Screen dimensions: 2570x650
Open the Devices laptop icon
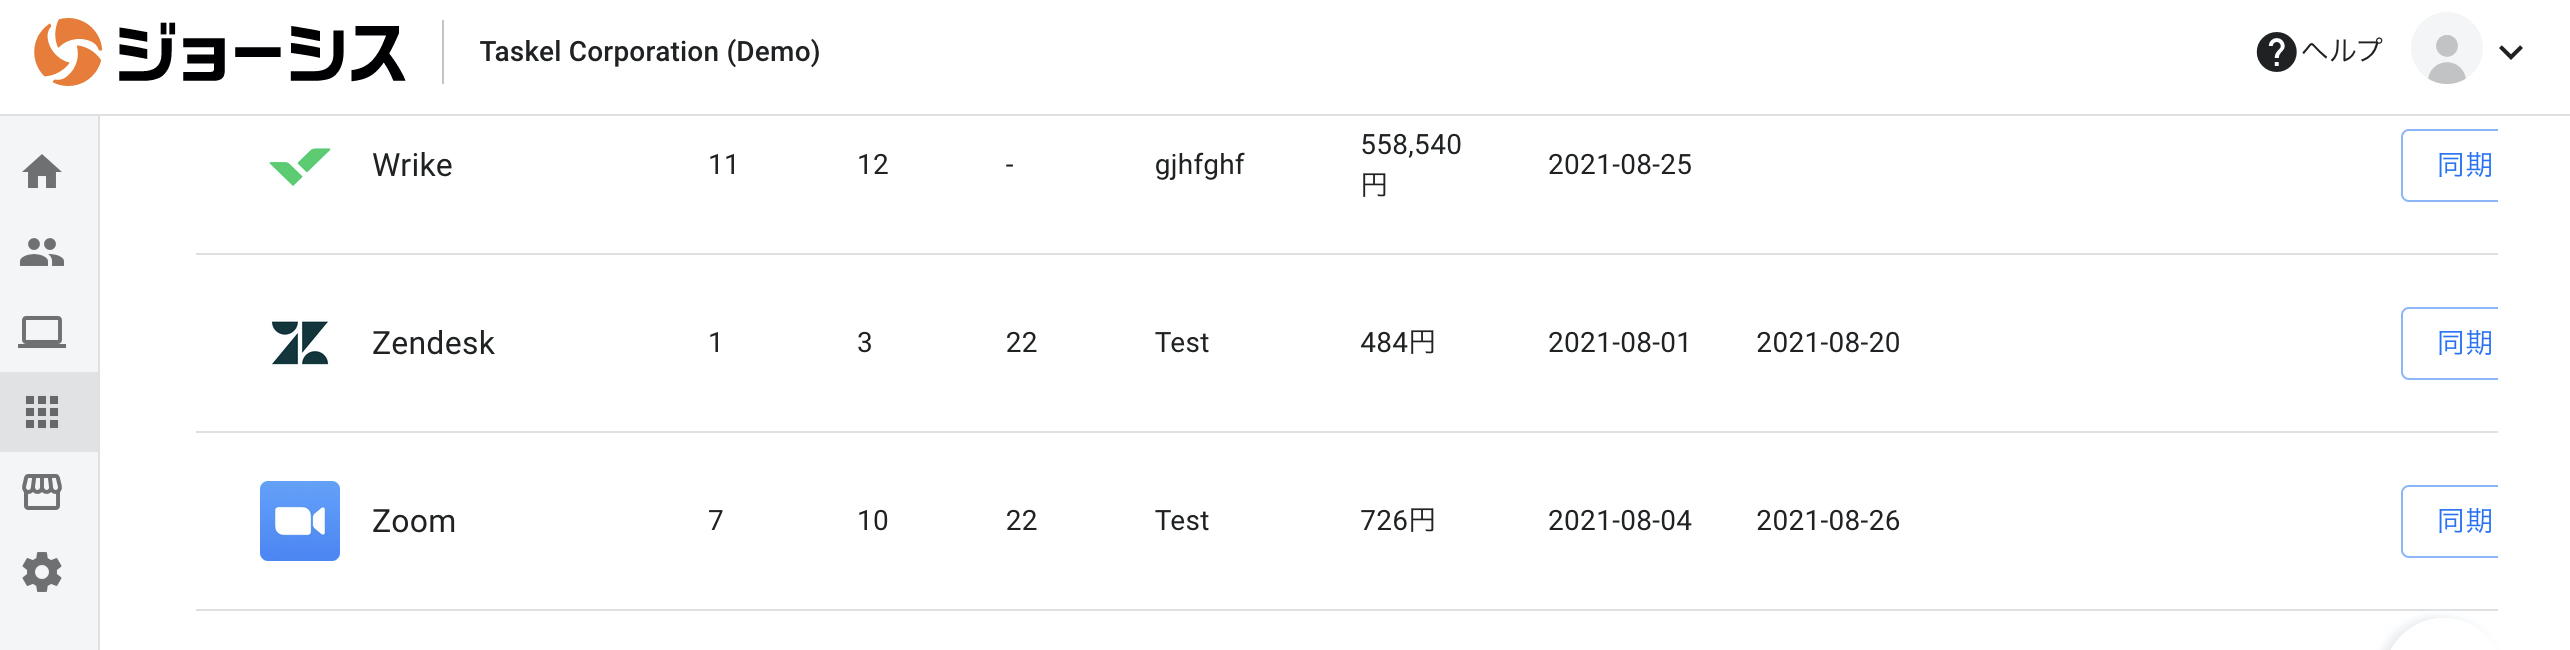click(42, 332)
